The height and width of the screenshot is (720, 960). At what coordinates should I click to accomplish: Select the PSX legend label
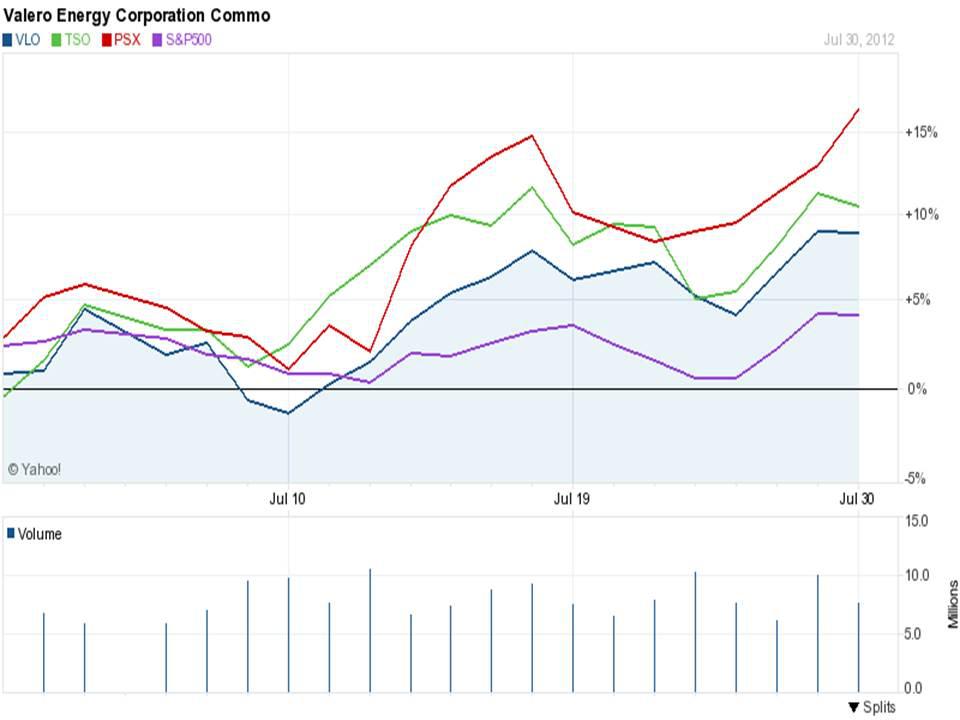click(x=127, y=40)
